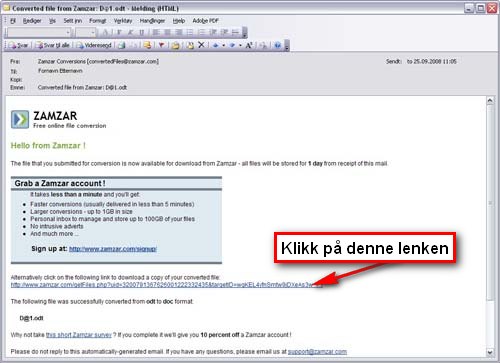The image size is (500, 363).
Task: Click the recipient 'Fornavn Etternavn'
Action: coord(60,71)
